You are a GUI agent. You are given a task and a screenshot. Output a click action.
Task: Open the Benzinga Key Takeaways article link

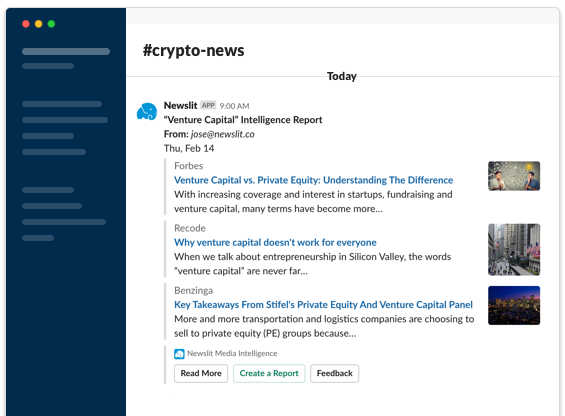coord(323,305)
